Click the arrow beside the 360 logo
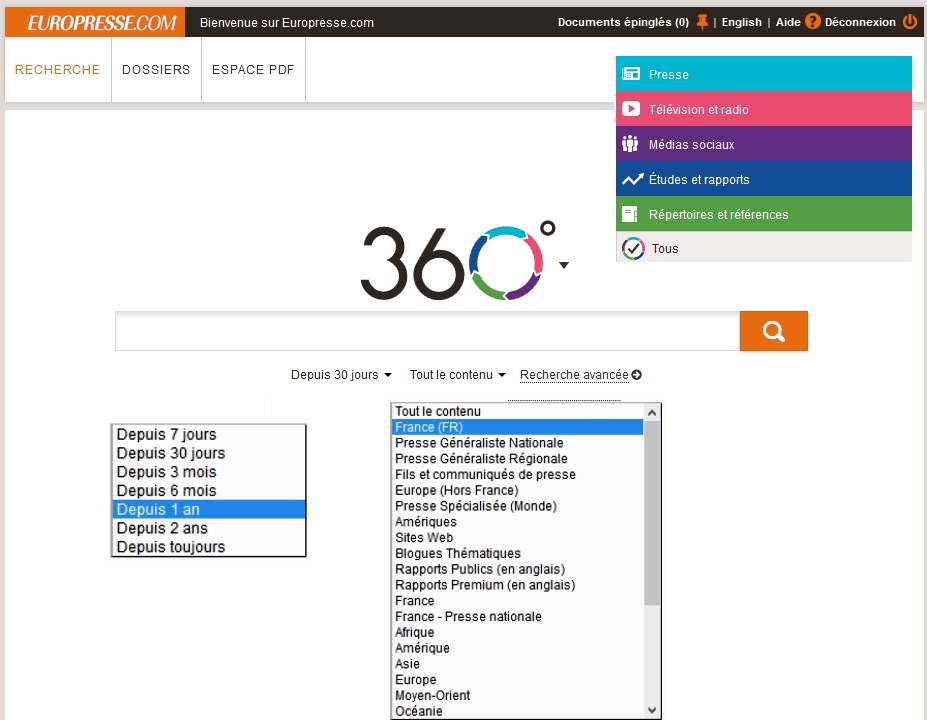Viewport: 927px width, 720px height. [564, 266]
